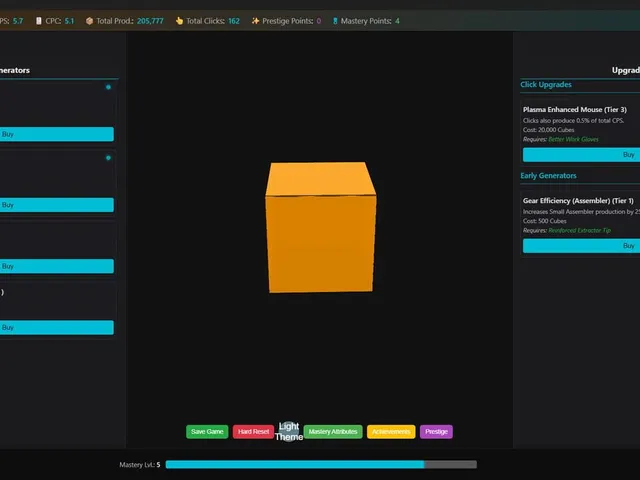Click the Mastery Points value 4

pos(397,21)
